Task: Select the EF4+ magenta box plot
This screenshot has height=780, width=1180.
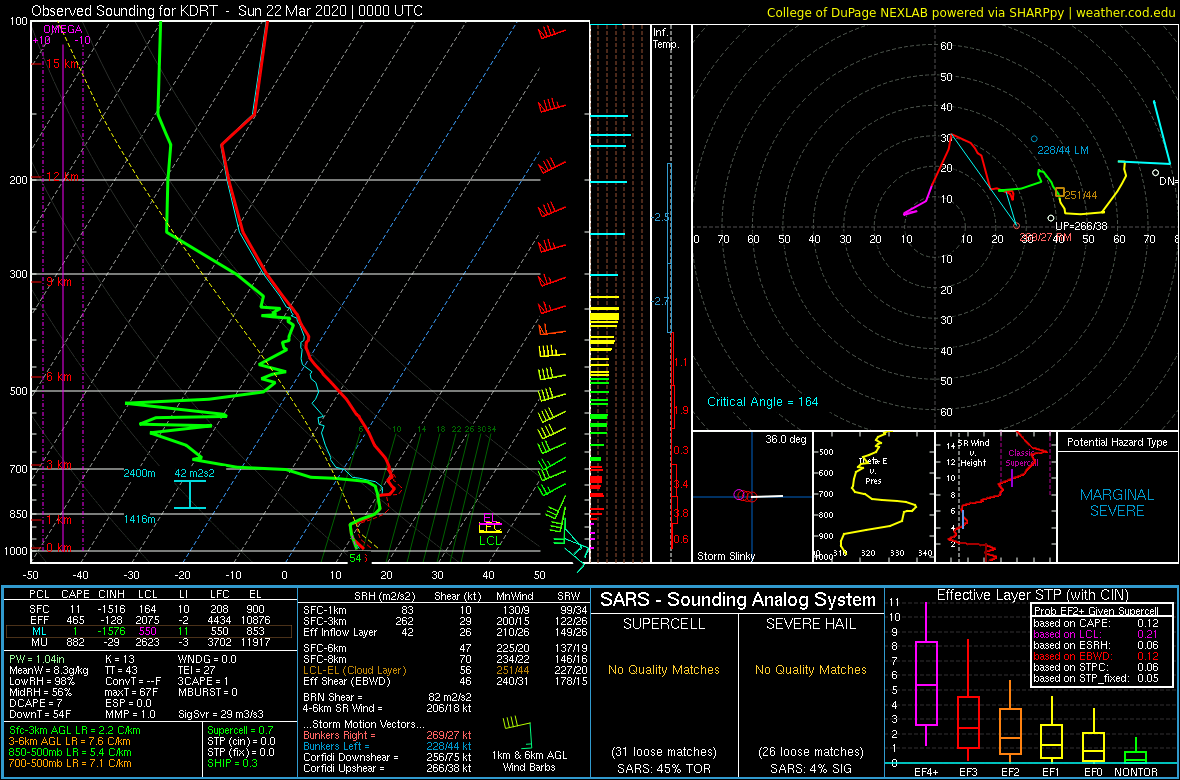Action: click(925, 674)
